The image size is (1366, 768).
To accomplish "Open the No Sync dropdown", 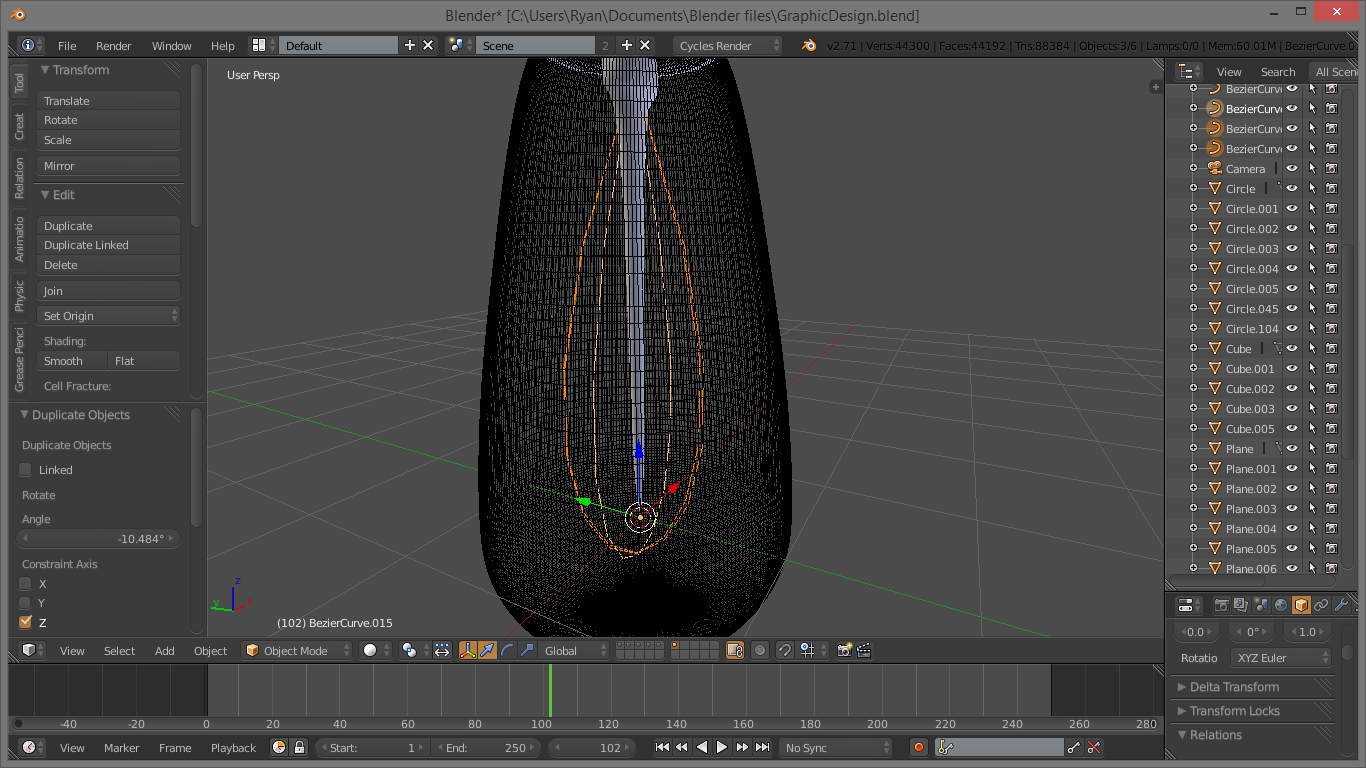I will (836, 747).
